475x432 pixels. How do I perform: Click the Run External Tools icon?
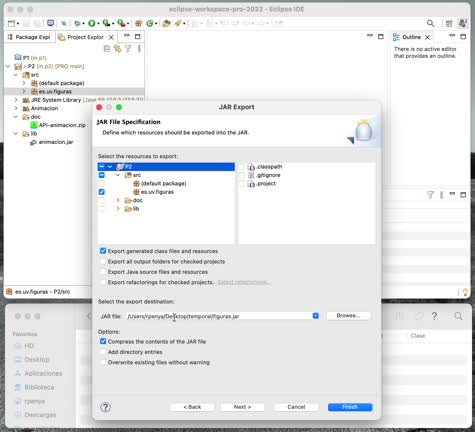point(121,23)
